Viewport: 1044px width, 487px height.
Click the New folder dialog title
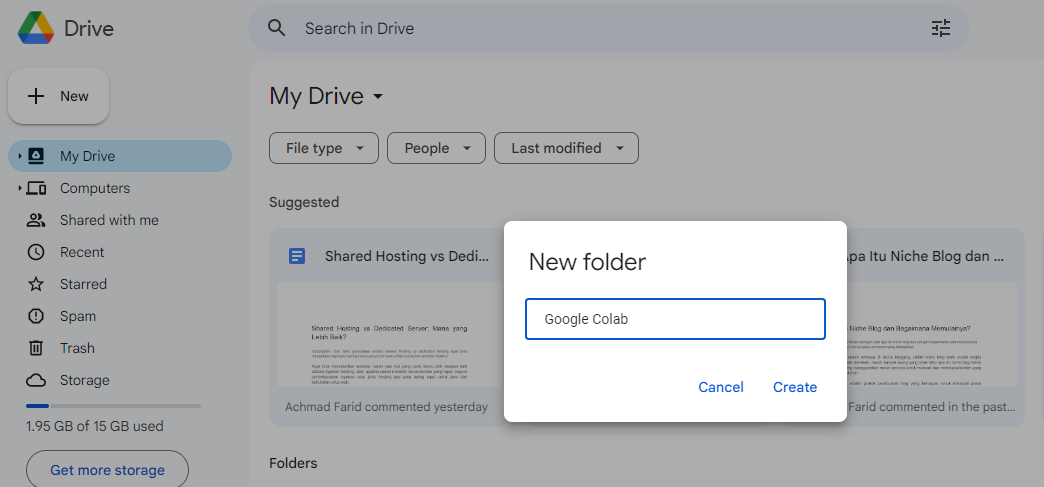click(587, 262)
